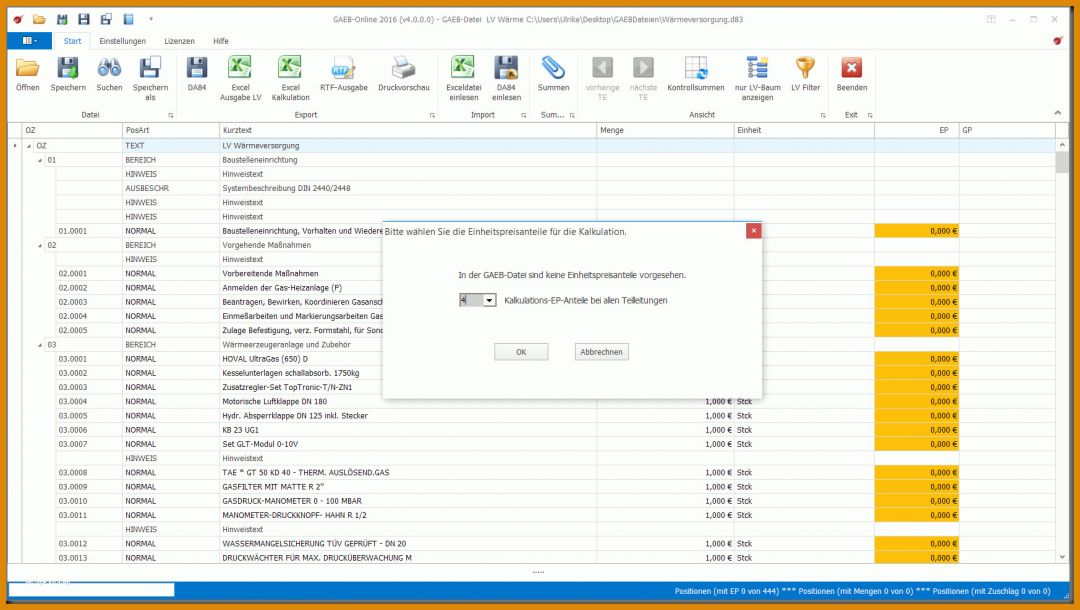
Task: Click the PosArt column header
Action: (x=171, y=130)
